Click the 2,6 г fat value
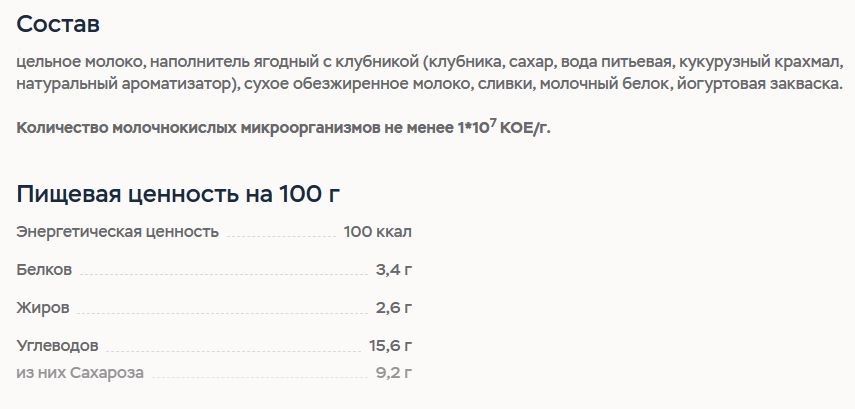 pos(394,308)
